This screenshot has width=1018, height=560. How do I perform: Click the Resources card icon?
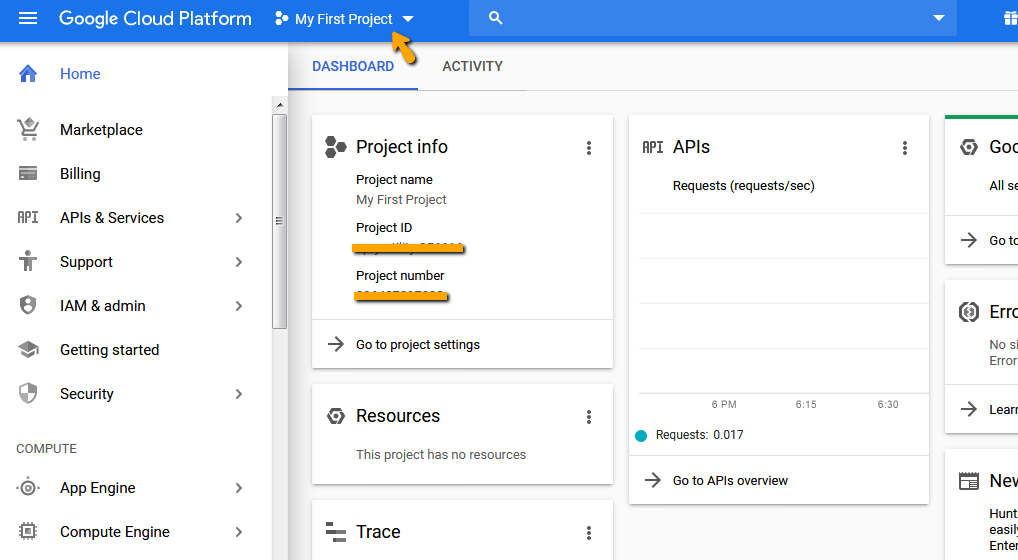[336, 416]
